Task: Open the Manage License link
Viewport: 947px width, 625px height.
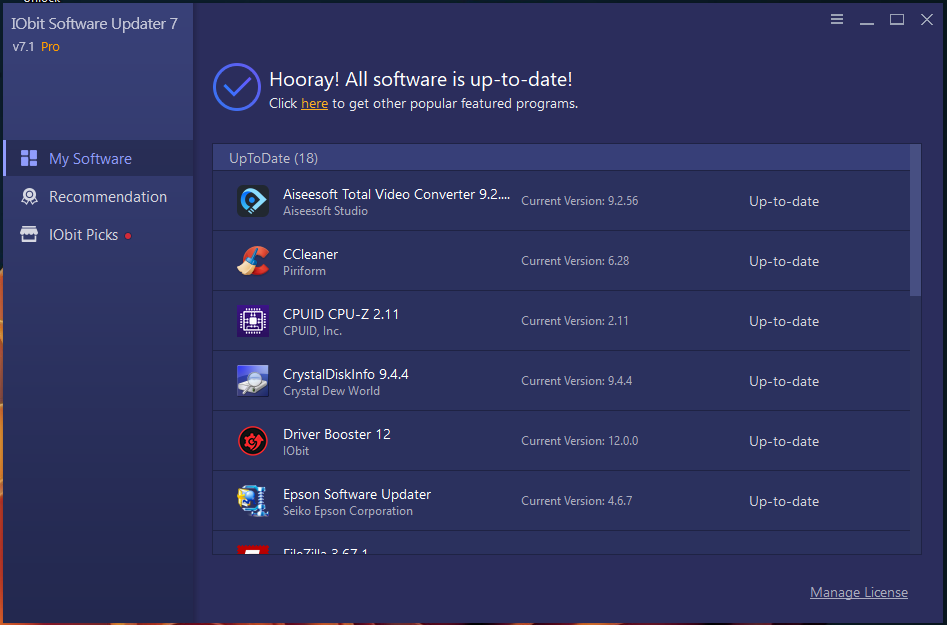Action: coord(858,592)
